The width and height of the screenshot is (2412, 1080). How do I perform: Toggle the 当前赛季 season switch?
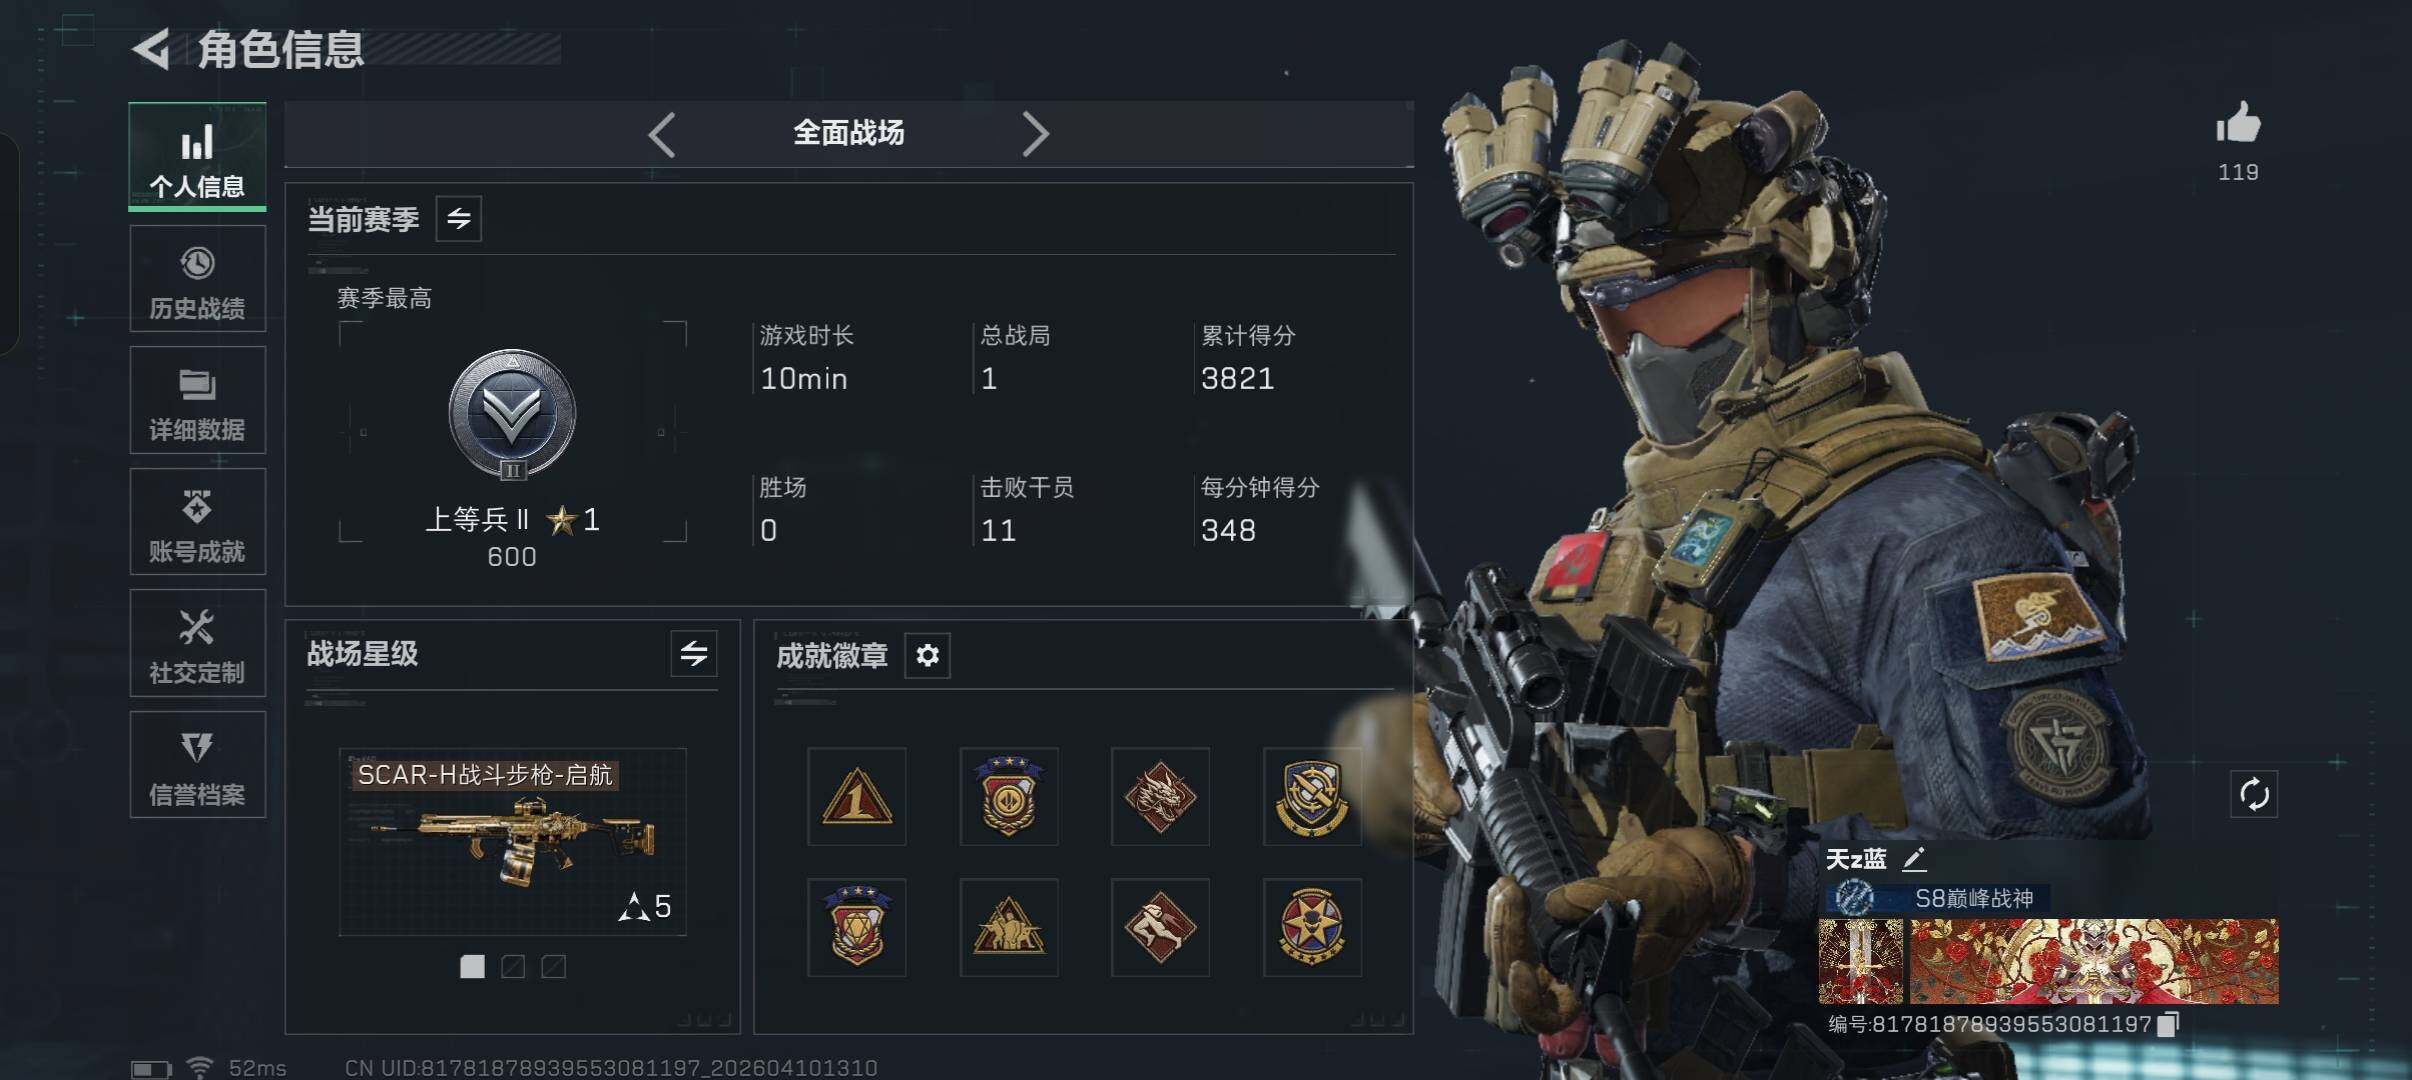tap(459, 219)
